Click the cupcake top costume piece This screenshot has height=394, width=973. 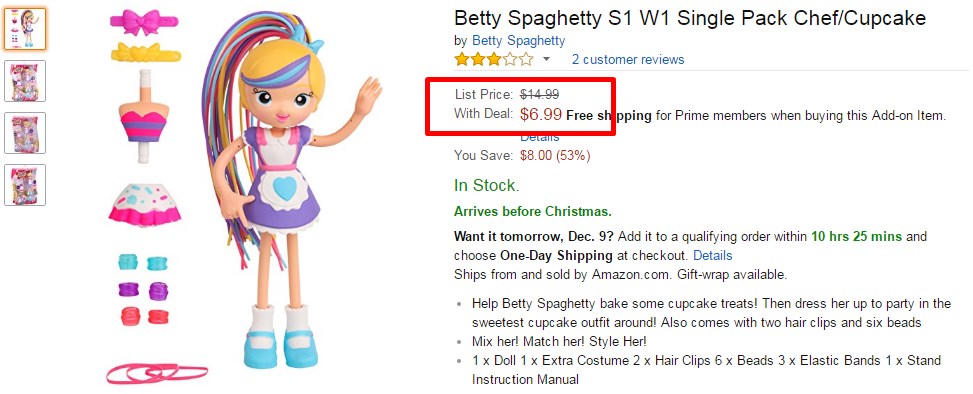point(144,116)
